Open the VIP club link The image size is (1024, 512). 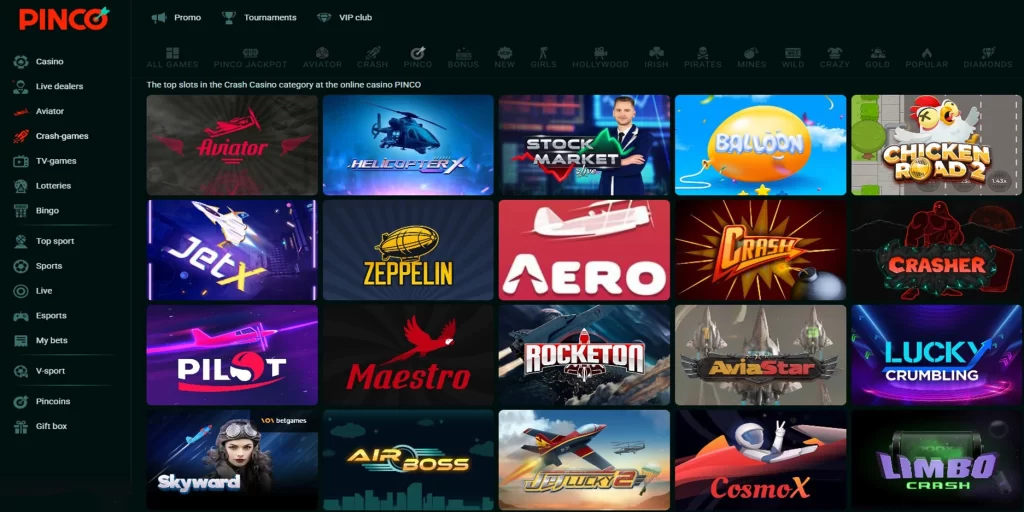(345, 17)
